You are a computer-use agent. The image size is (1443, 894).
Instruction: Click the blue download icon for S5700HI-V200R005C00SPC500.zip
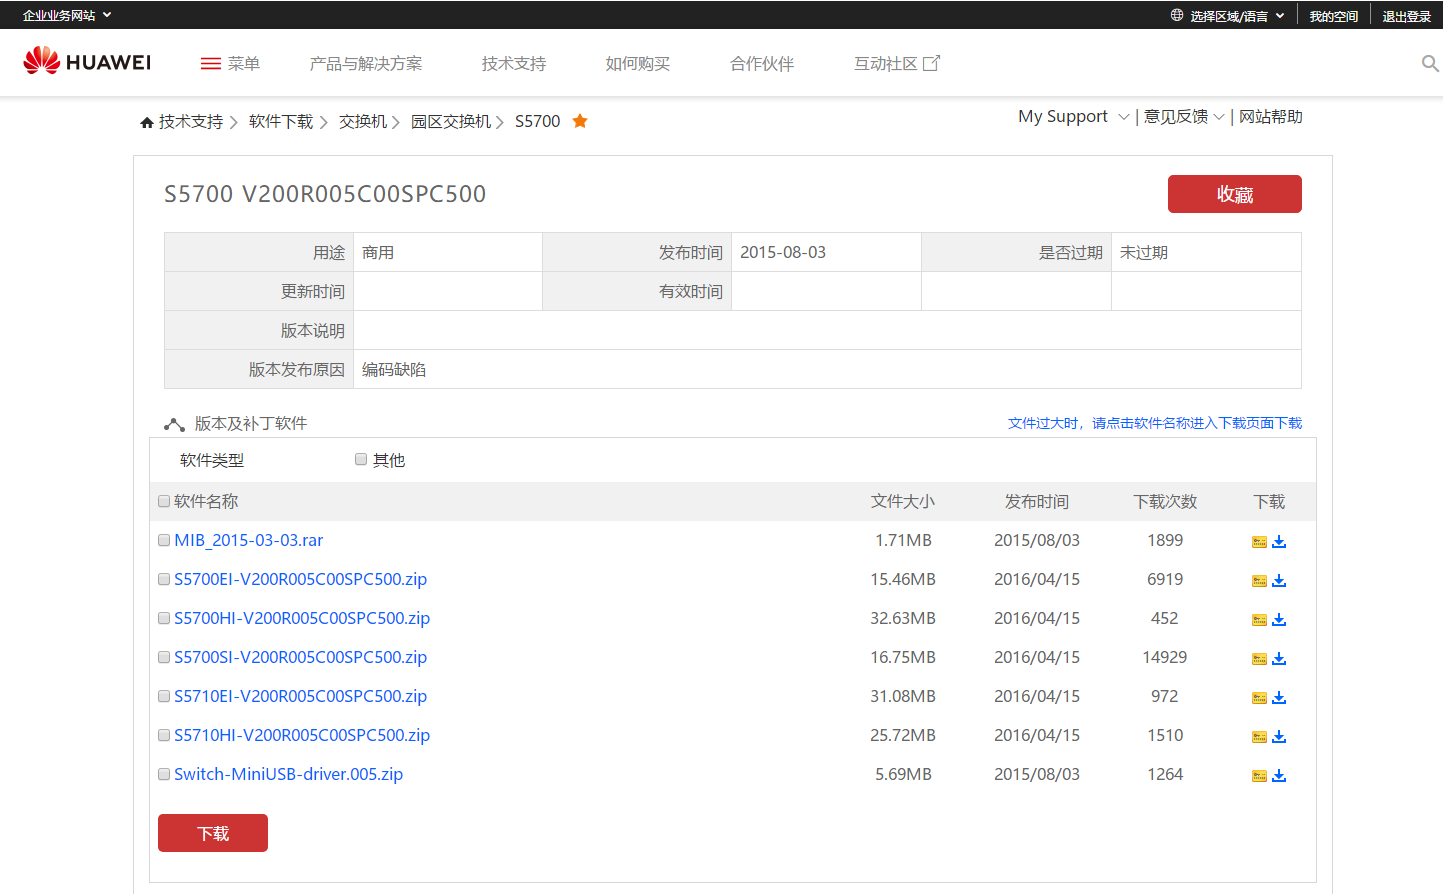(1279, 619)
